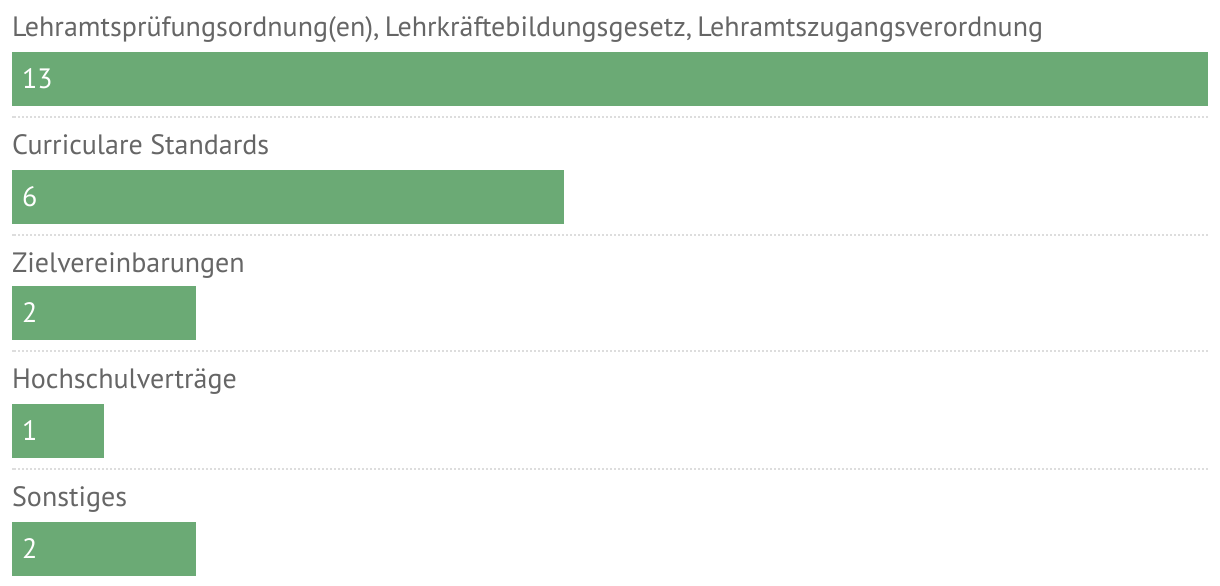Click dotted divider above Curriculare Standards label
The width and height of the screenshot is (1220, 586).
tap(610, 117)
